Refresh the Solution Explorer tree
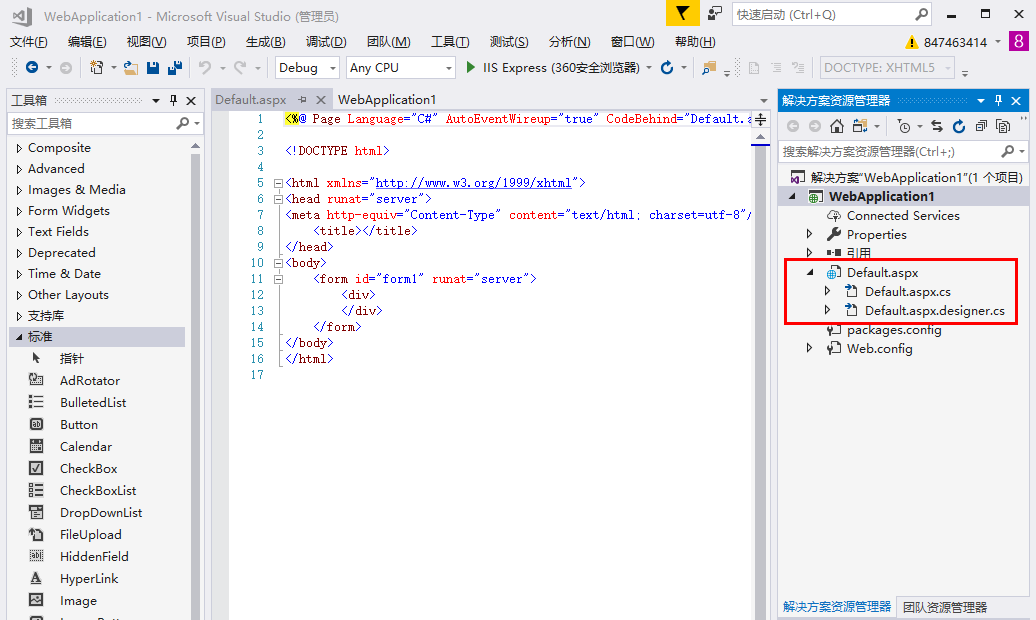The height and width of the screenshot is (620, 1036). pyautogui.click(x=959, y=126)
